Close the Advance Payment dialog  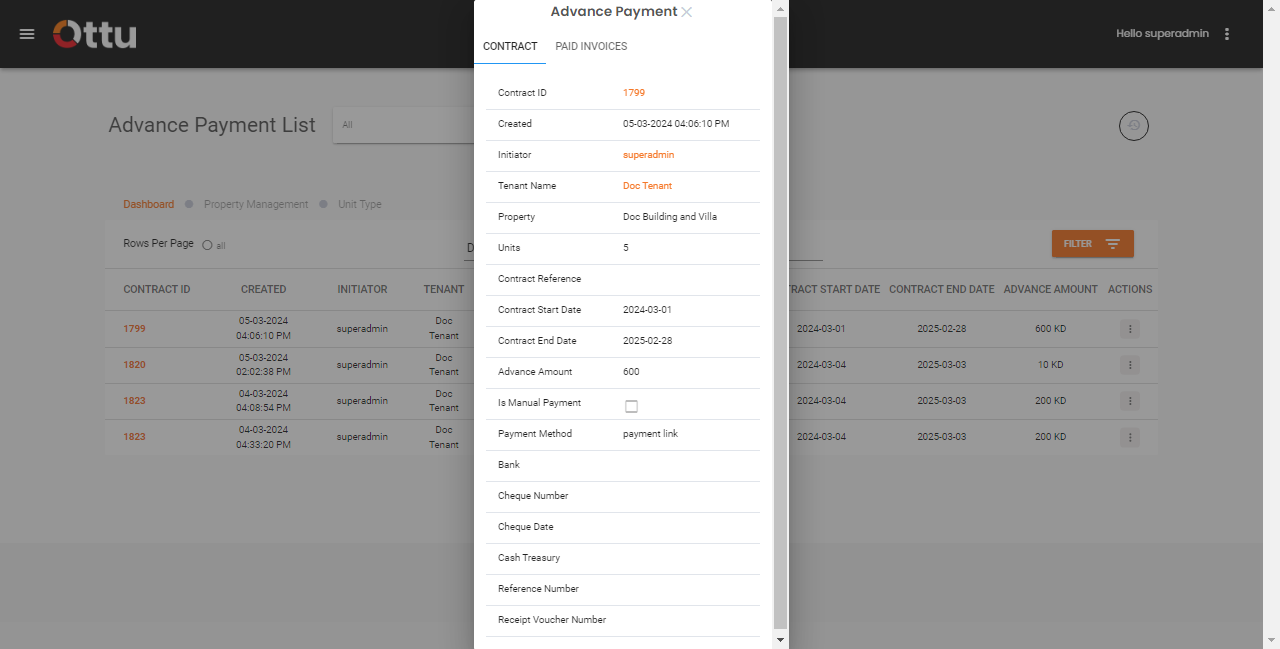687,11
